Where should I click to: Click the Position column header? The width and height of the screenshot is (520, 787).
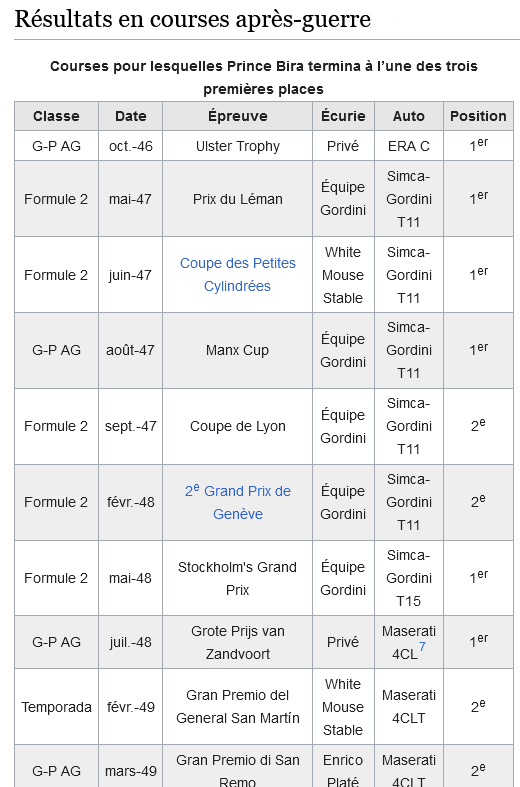click(x=478, y=116)
